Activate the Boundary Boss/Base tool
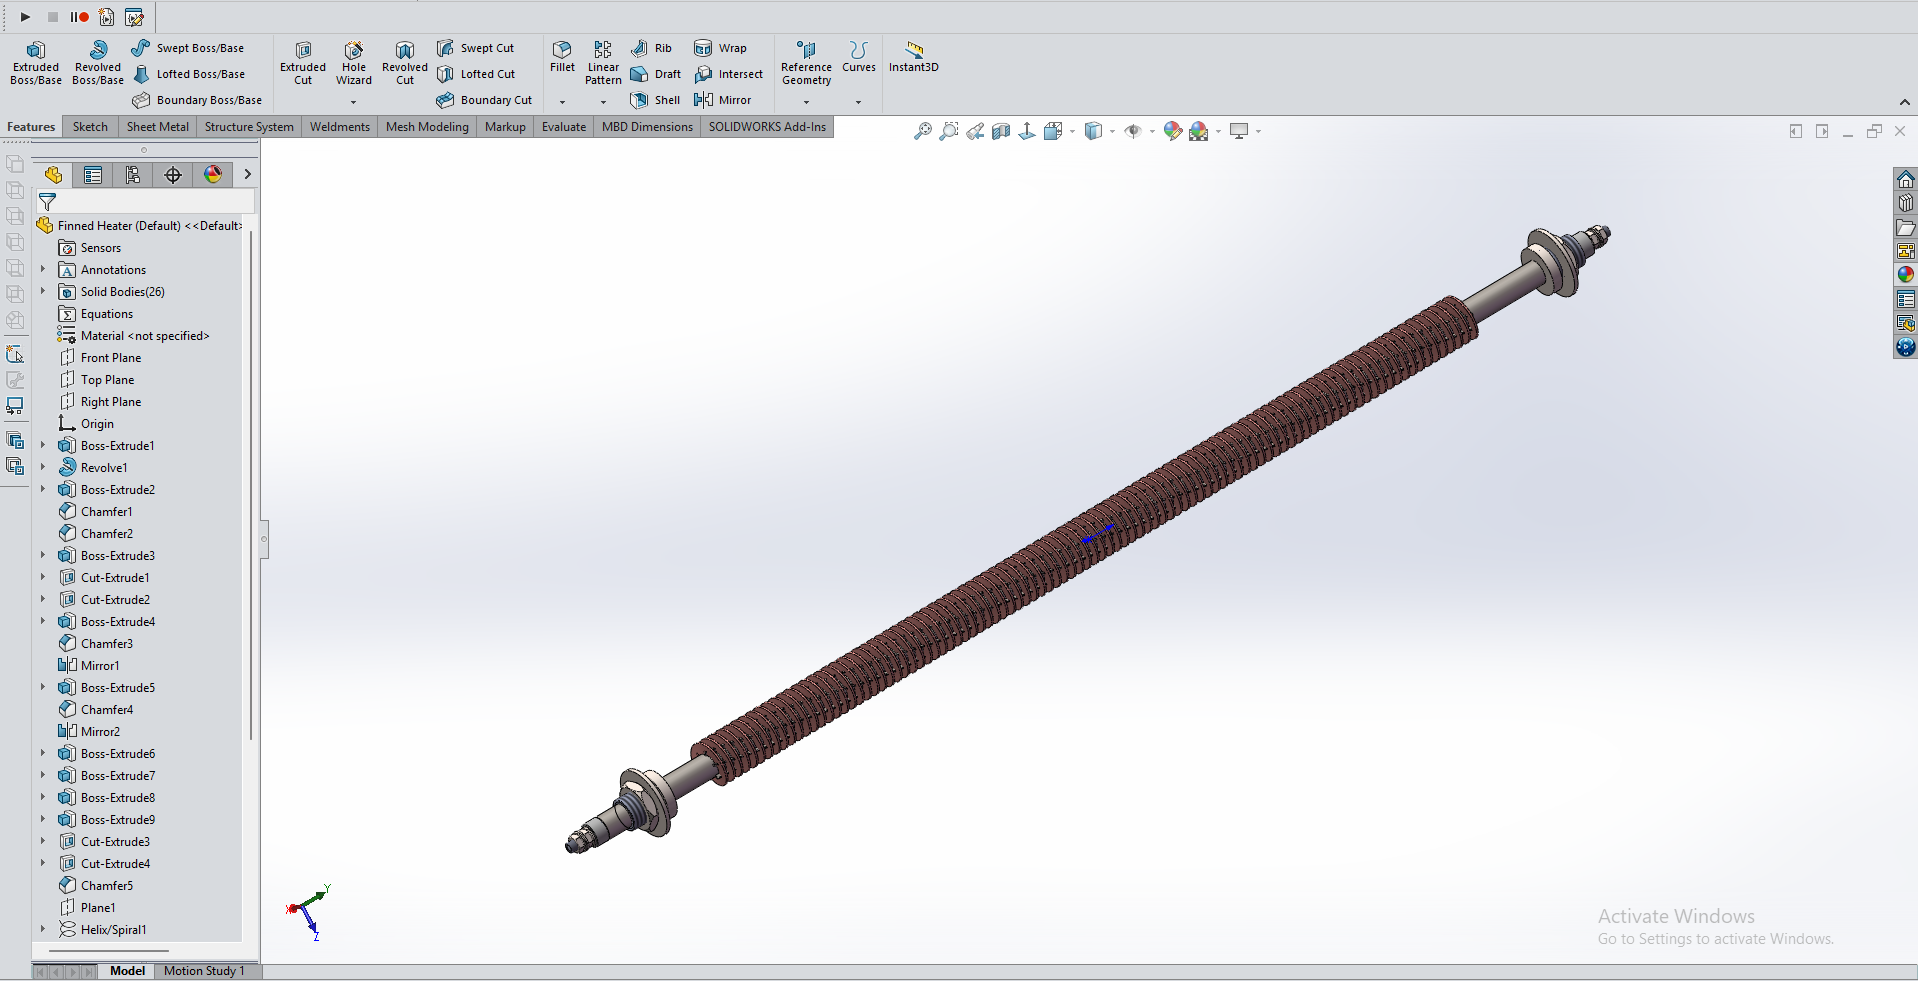Screen dimensions: 1918x981 pos(197,100)
